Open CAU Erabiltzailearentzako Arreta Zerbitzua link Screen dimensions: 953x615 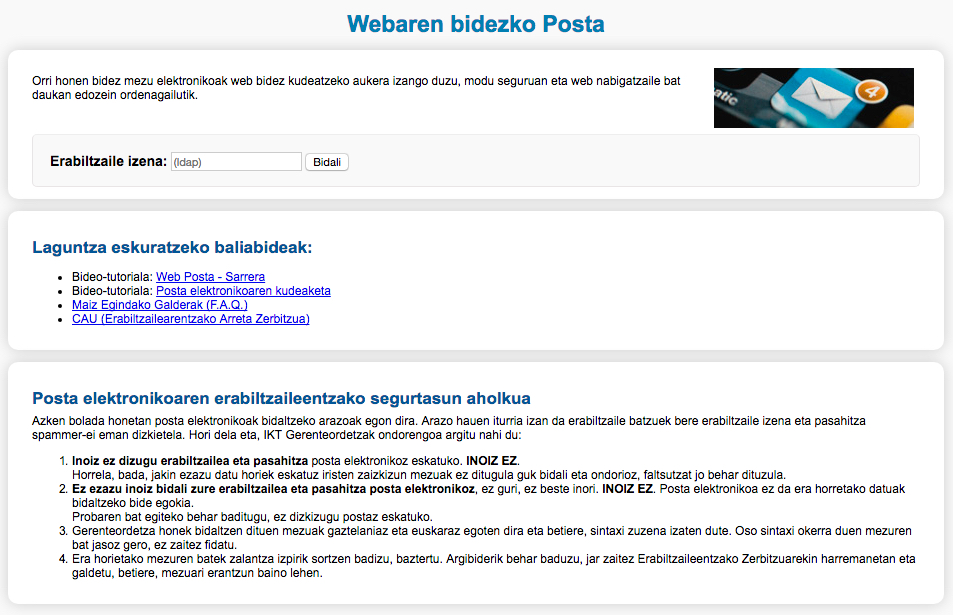[190, 319]
